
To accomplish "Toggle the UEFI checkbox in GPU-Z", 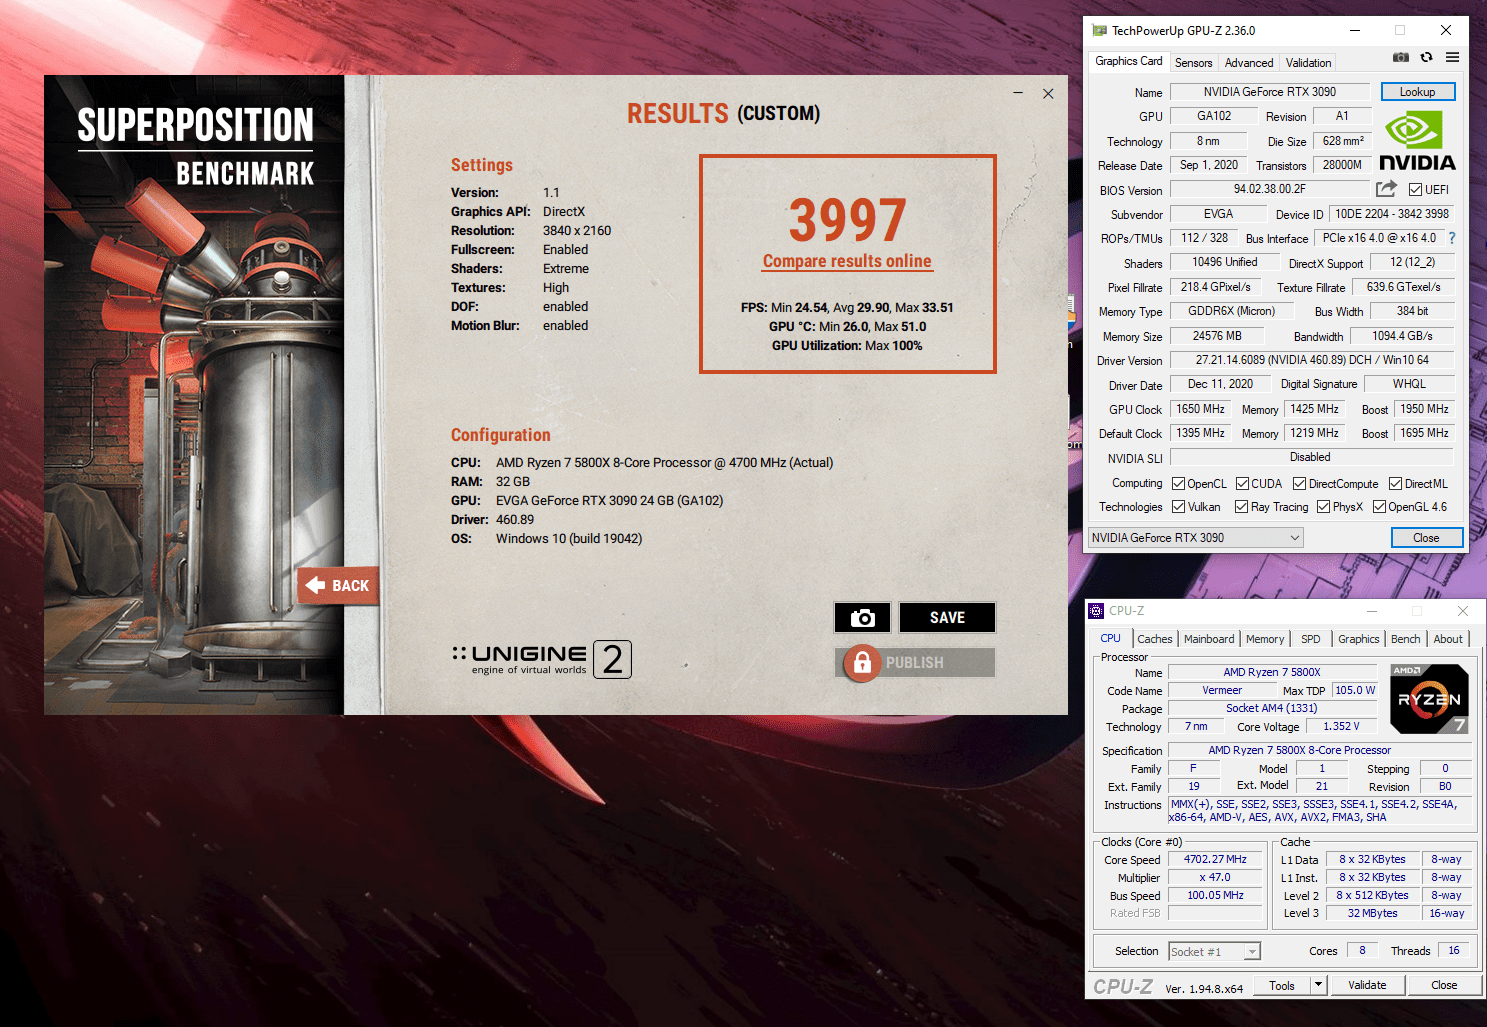I will click(1415, 190).
